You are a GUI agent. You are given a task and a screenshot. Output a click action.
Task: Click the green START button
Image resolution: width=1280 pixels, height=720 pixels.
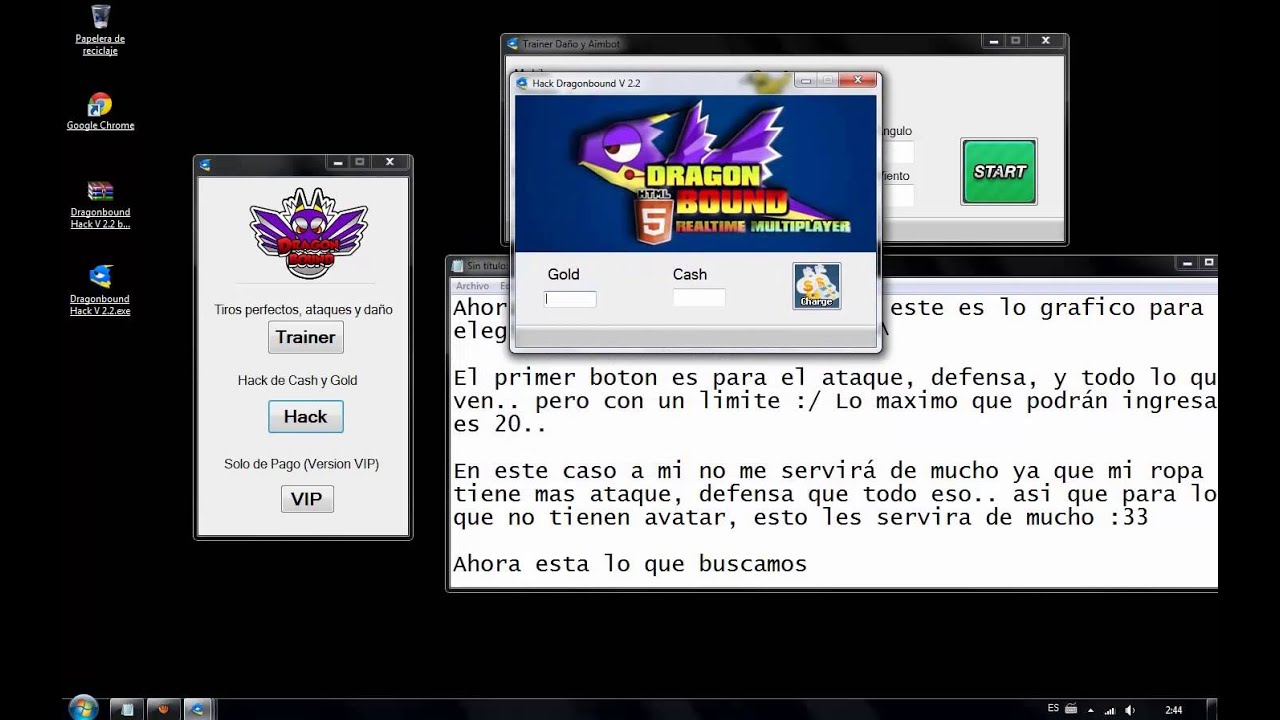coord(999,171)
